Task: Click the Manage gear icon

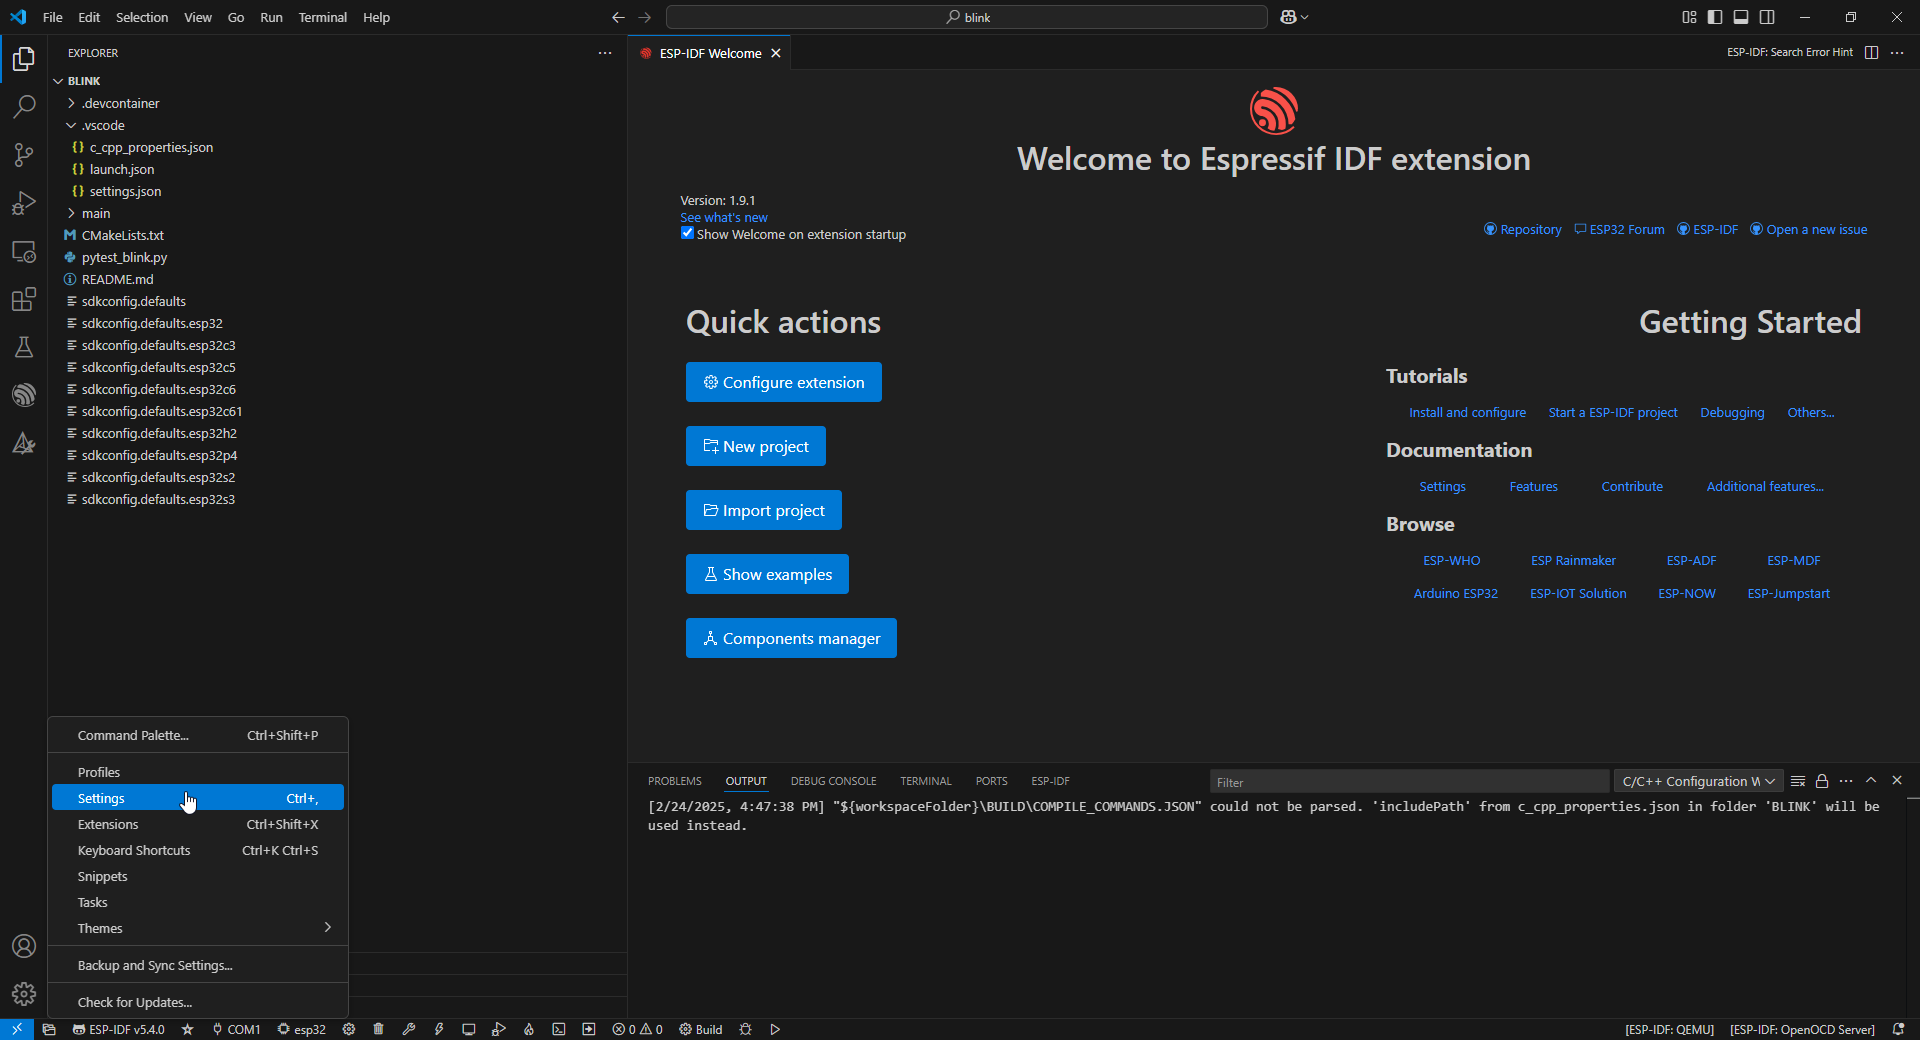Action: pos(24,994)
